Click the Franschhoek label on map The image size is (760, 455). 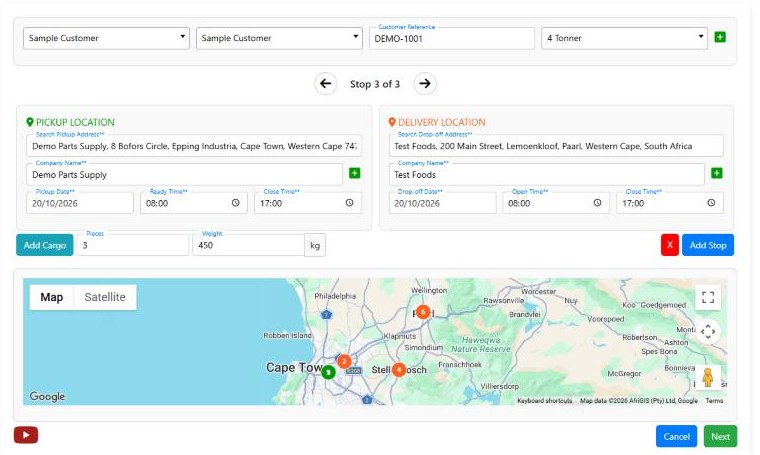tap(459, 364)
